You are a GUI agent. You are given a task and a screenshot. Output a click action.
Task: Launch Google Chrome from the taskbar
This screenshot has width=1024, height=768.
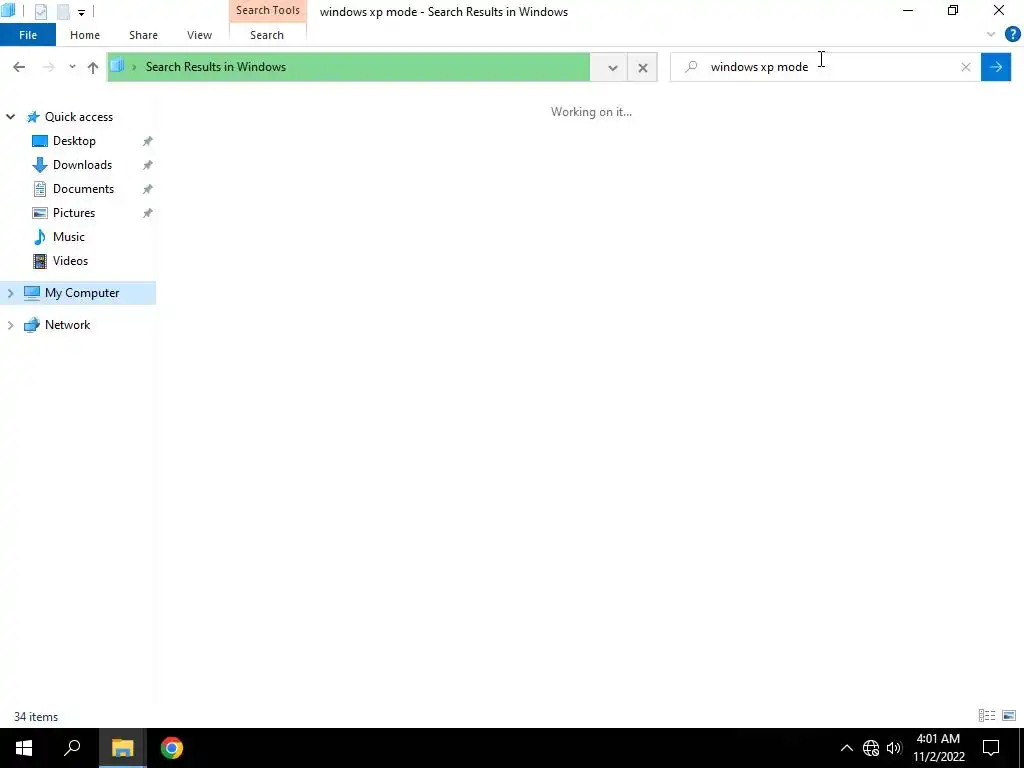[172, 748]
